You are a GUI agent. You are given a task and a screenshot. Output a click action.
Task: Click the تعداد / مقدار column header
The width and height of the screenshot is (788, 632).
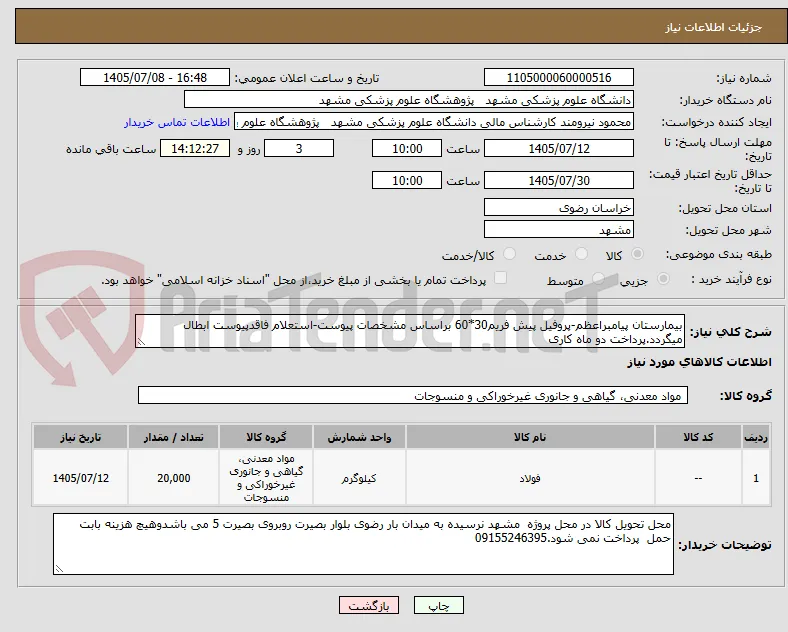coord(173,437)
